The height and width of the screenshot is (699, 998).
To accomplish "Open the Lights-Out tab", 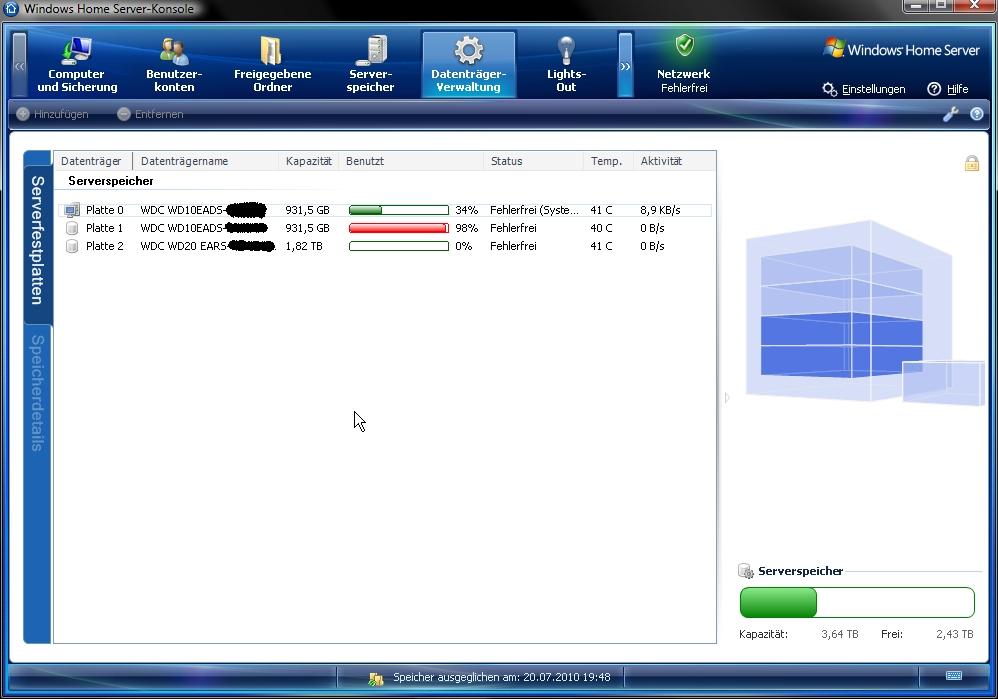I will [x=566, y=65].
